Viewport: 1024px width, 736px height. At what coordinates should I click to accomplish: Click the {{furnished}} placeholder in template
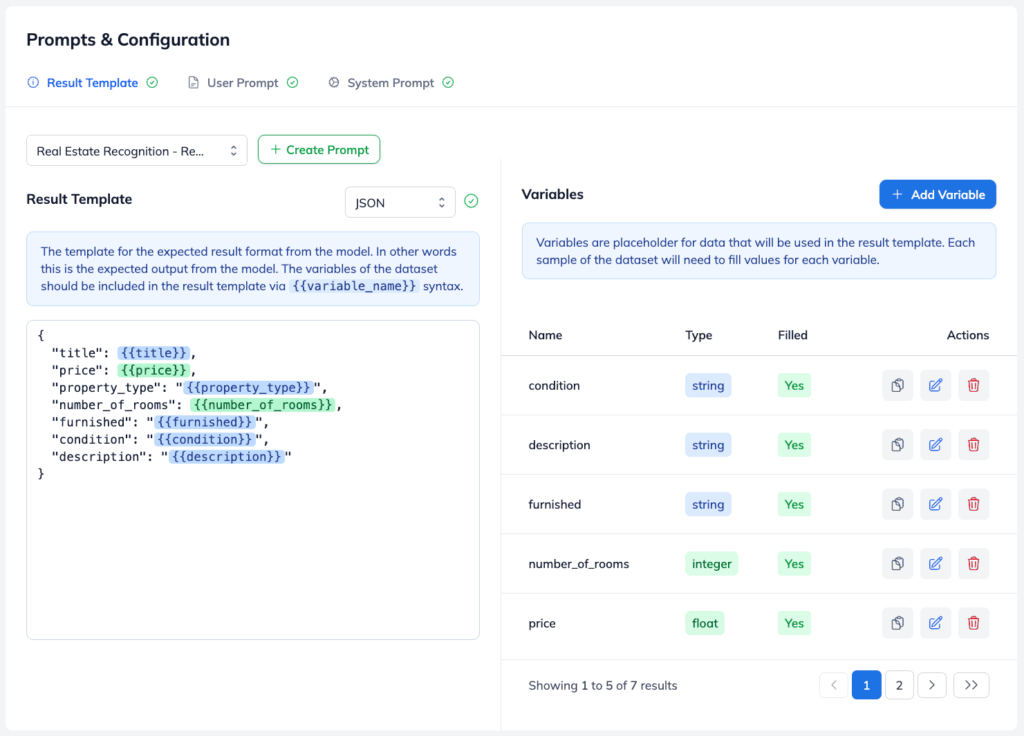(205, 422)
